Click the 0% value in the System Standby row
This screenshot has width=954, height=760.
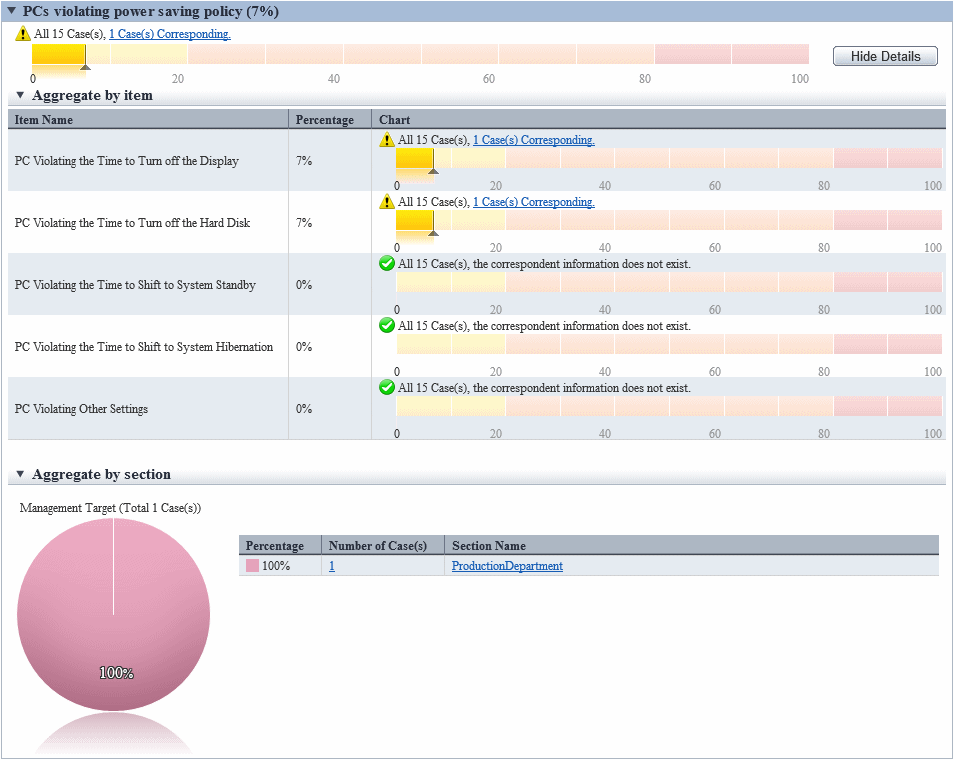coord(304,285)
